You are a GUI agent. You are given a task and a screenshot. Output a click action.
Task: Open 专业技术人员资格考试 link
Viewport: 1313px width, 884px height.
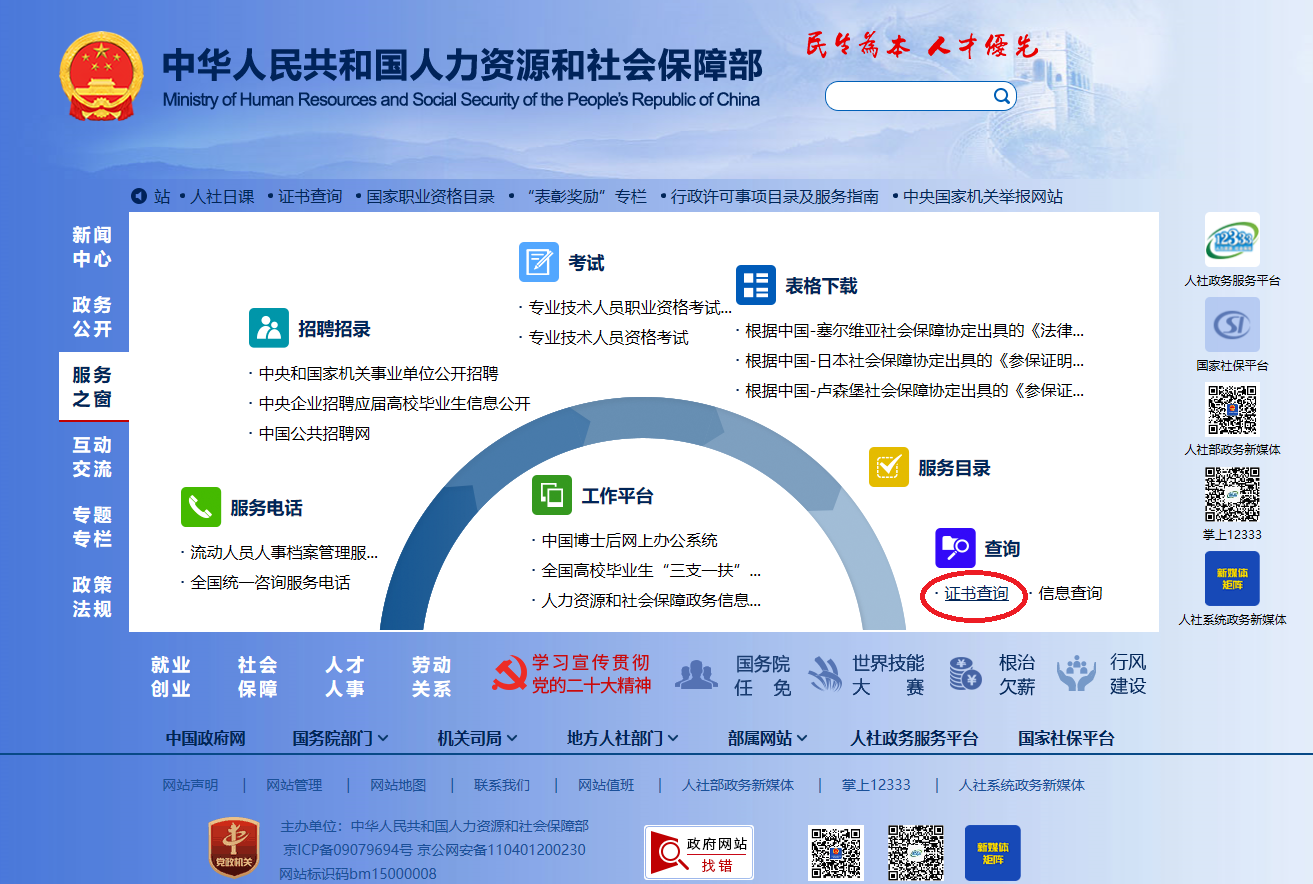(608, 338)
